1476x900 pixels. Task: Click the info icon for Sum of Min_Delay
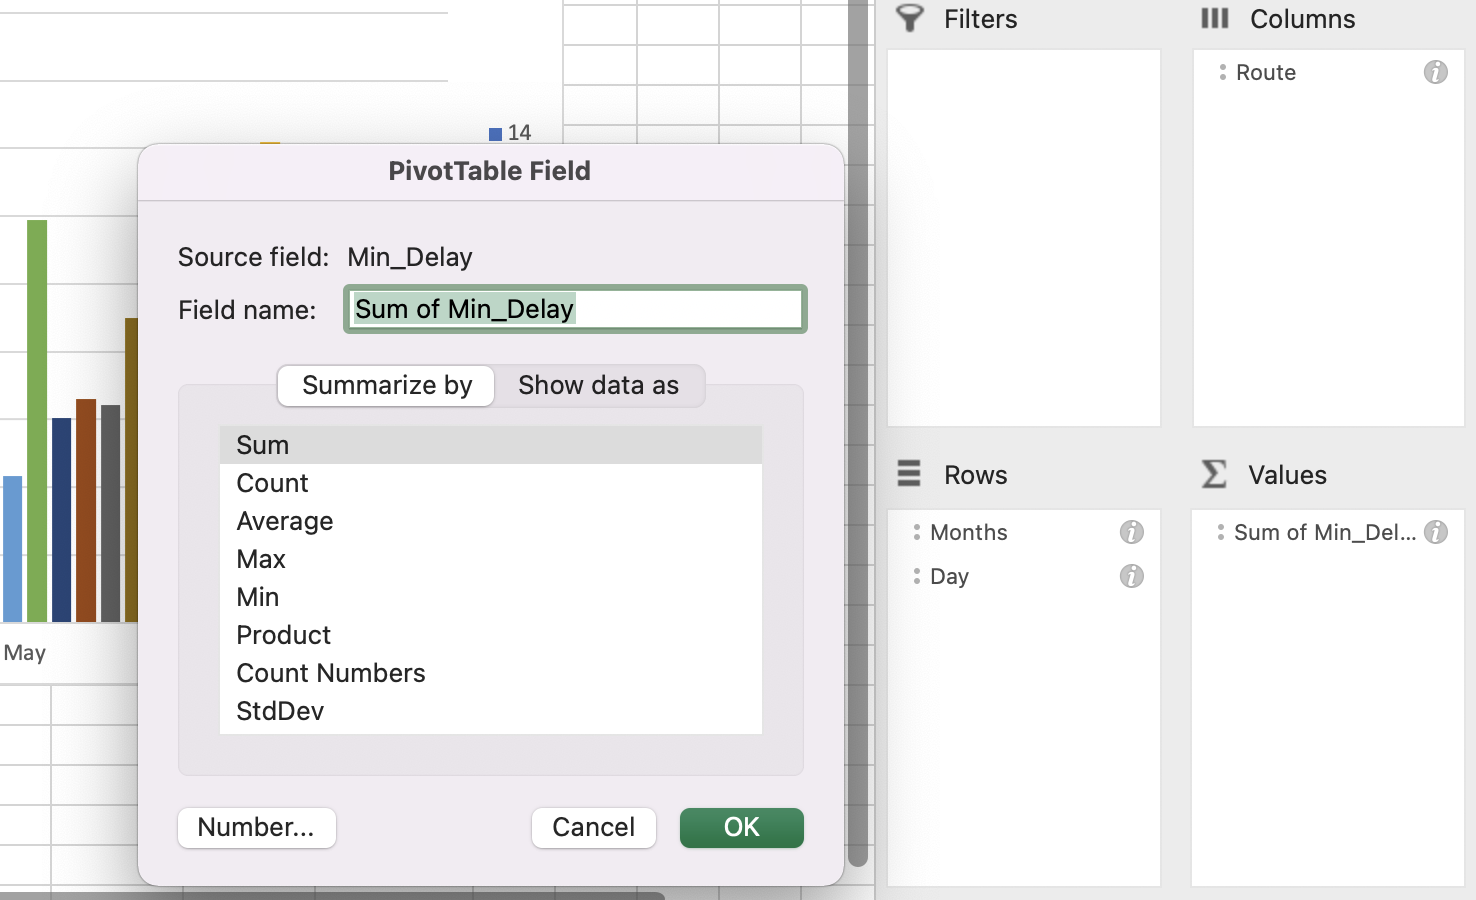click(1437, 532)
